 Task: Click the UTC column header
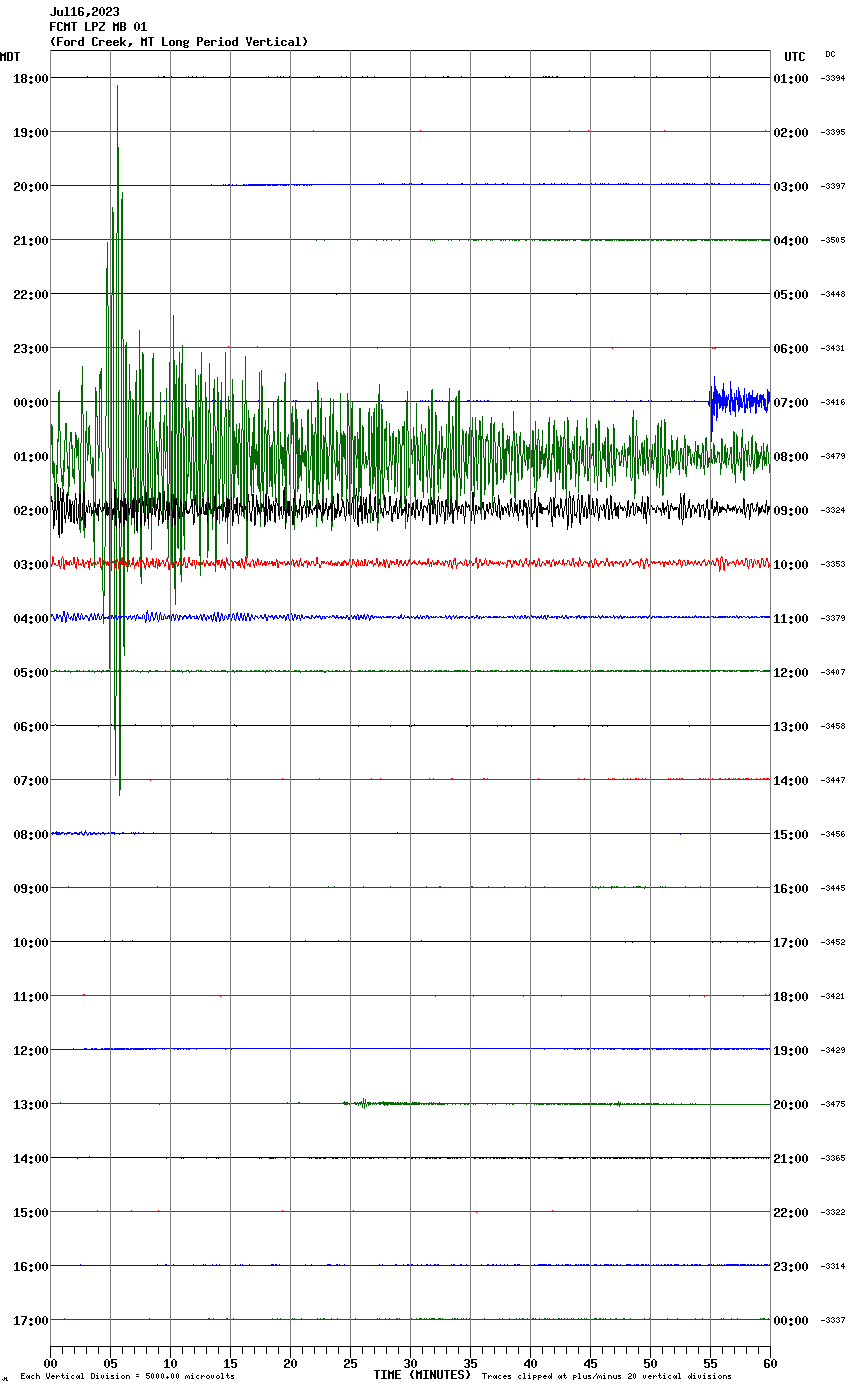794,57
